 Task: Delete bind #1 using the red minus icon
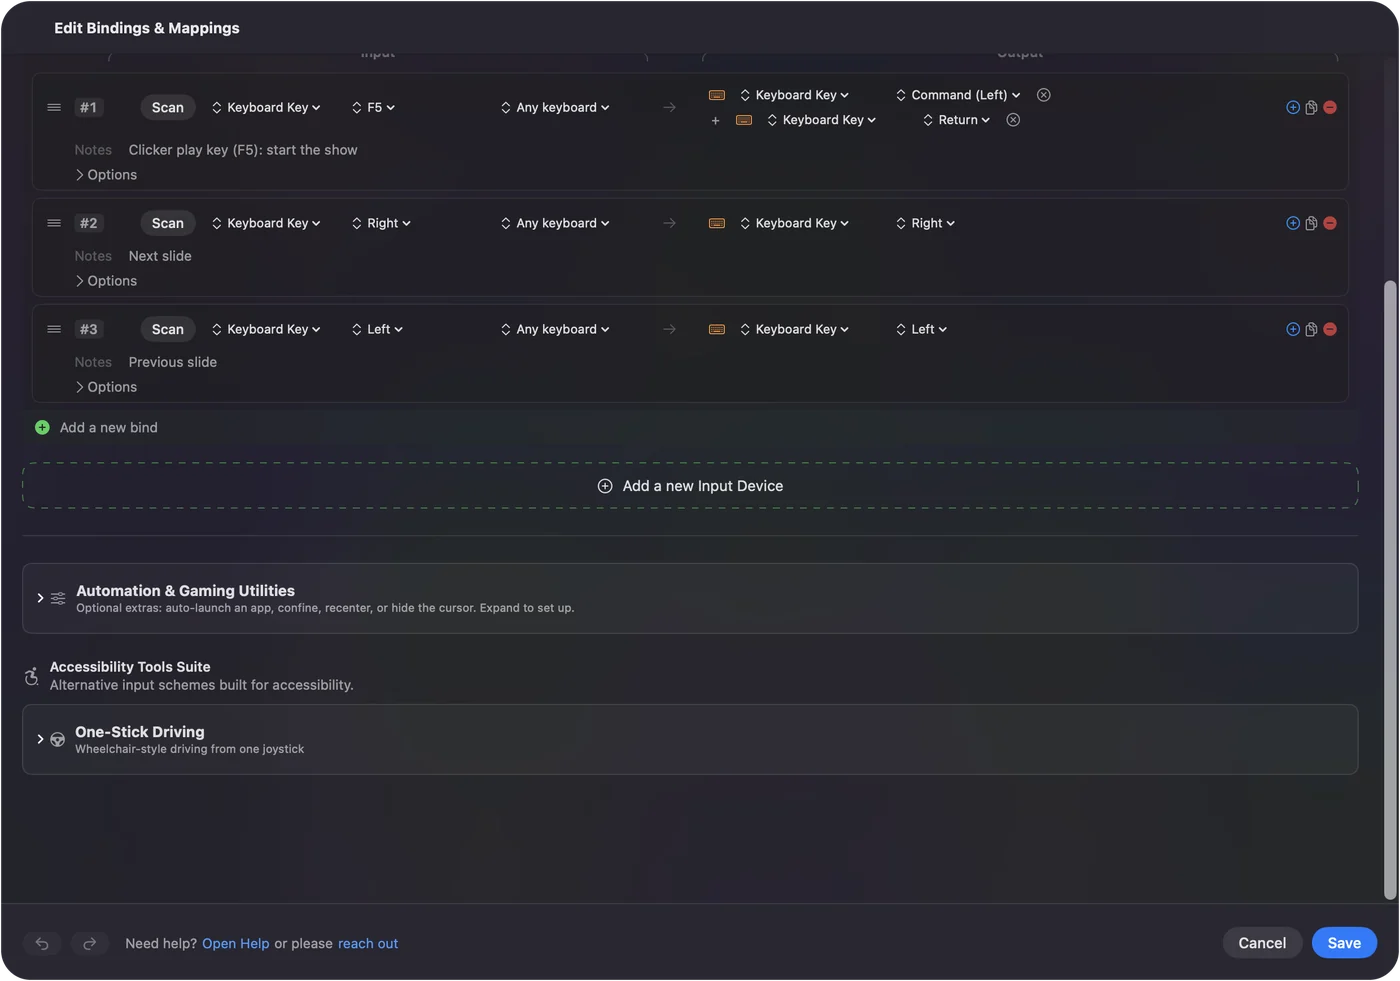1330,107
